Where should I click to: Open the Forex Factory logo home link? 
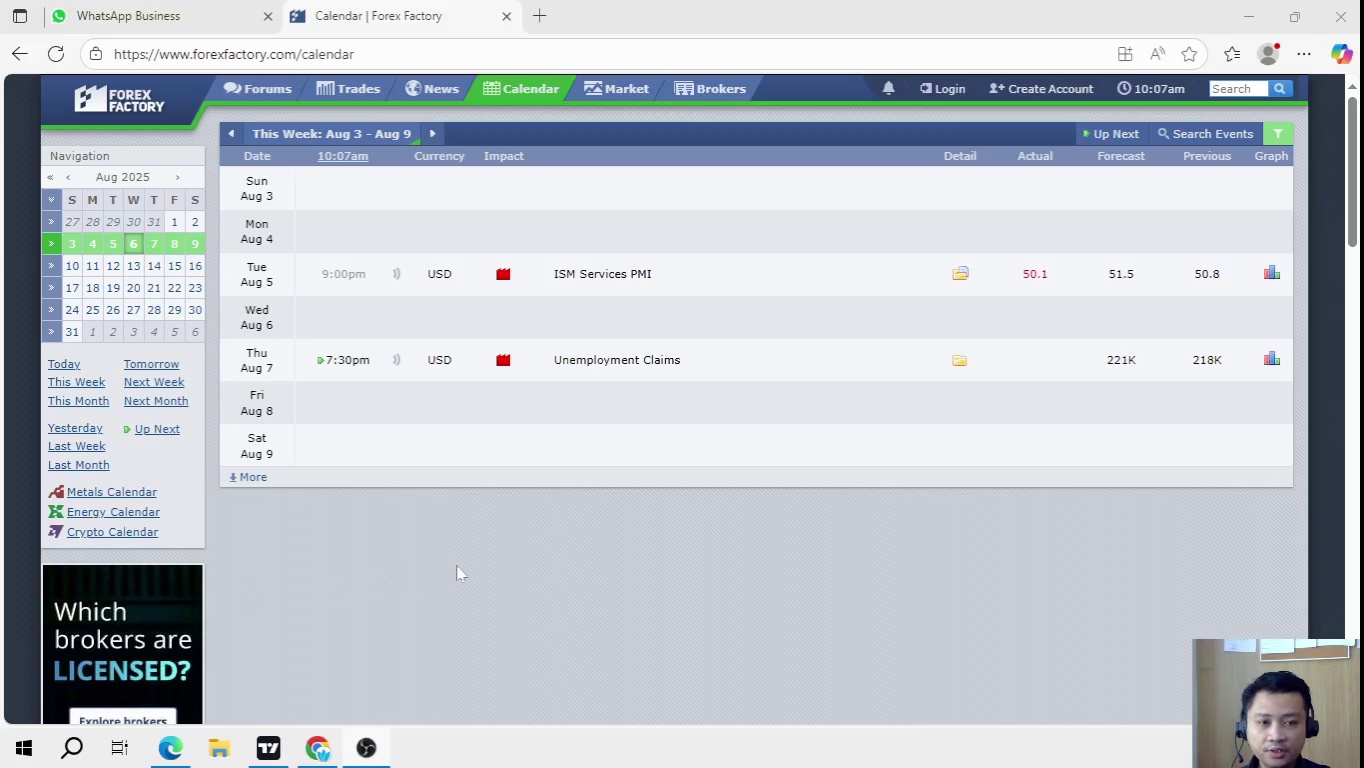coord(119,99)
